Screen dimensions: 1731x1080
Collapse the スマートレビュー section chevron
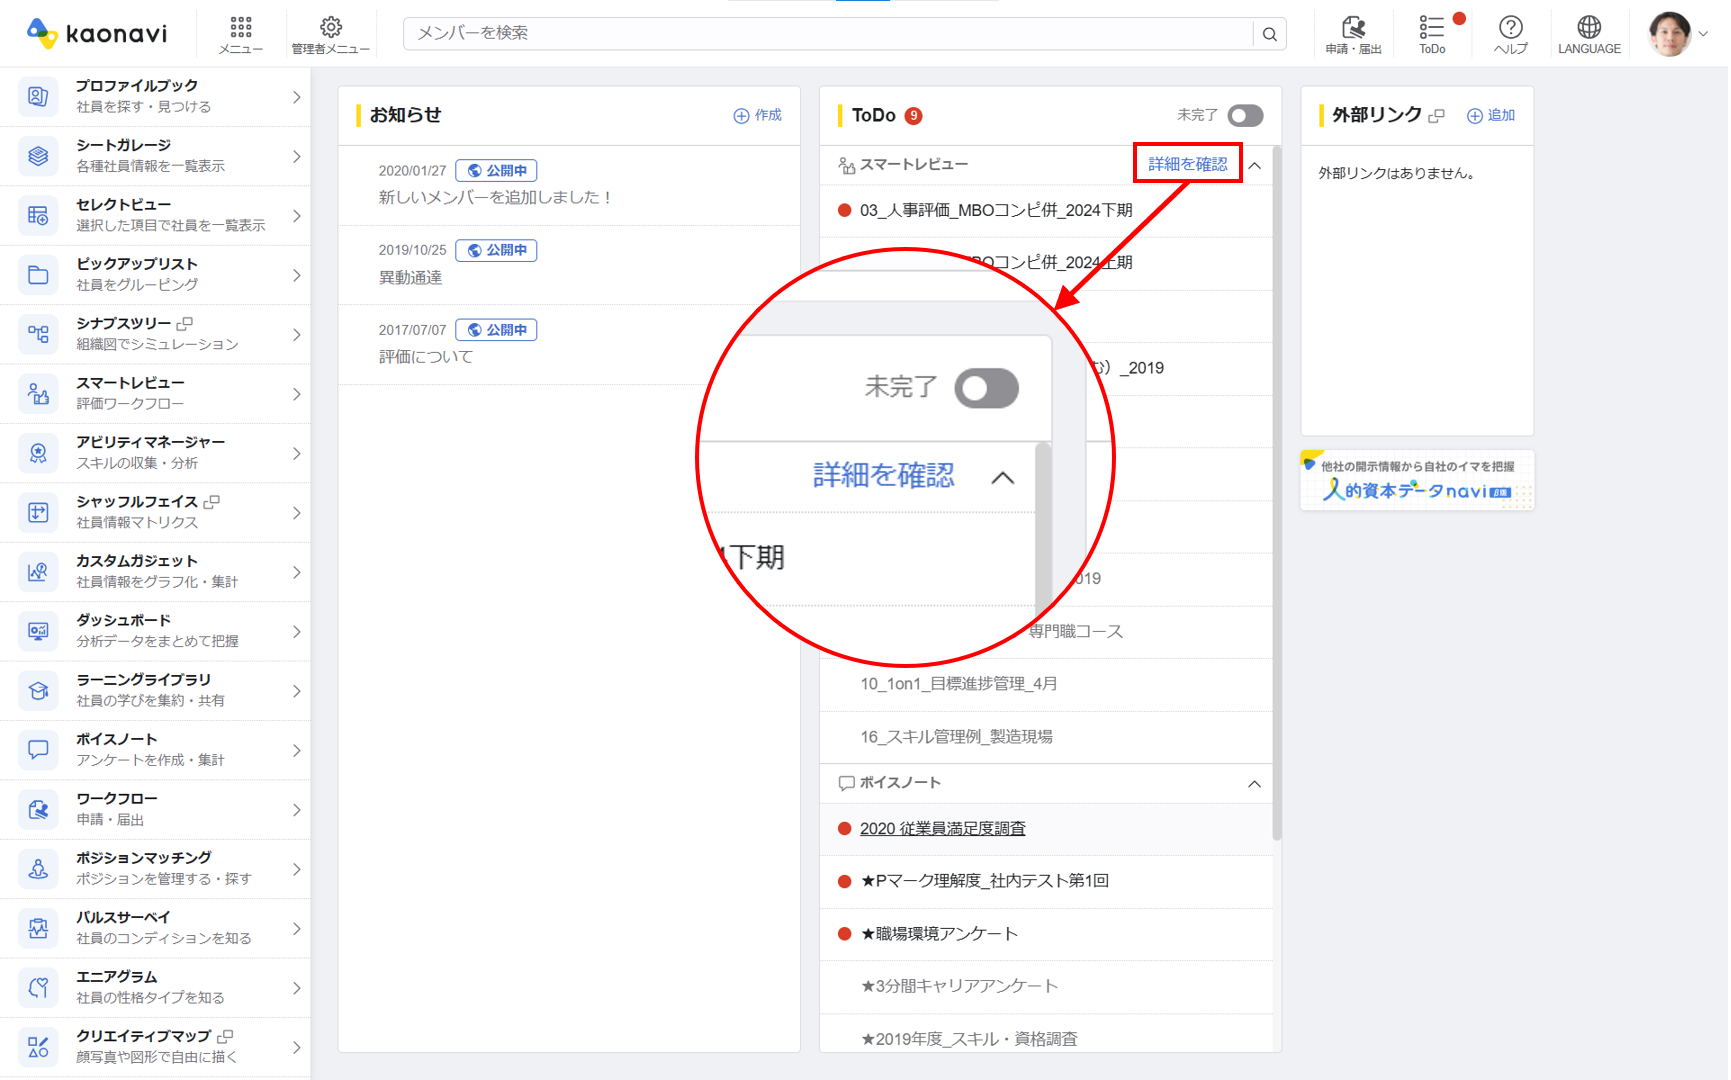pyautogui.click(x=1255, y=165)
